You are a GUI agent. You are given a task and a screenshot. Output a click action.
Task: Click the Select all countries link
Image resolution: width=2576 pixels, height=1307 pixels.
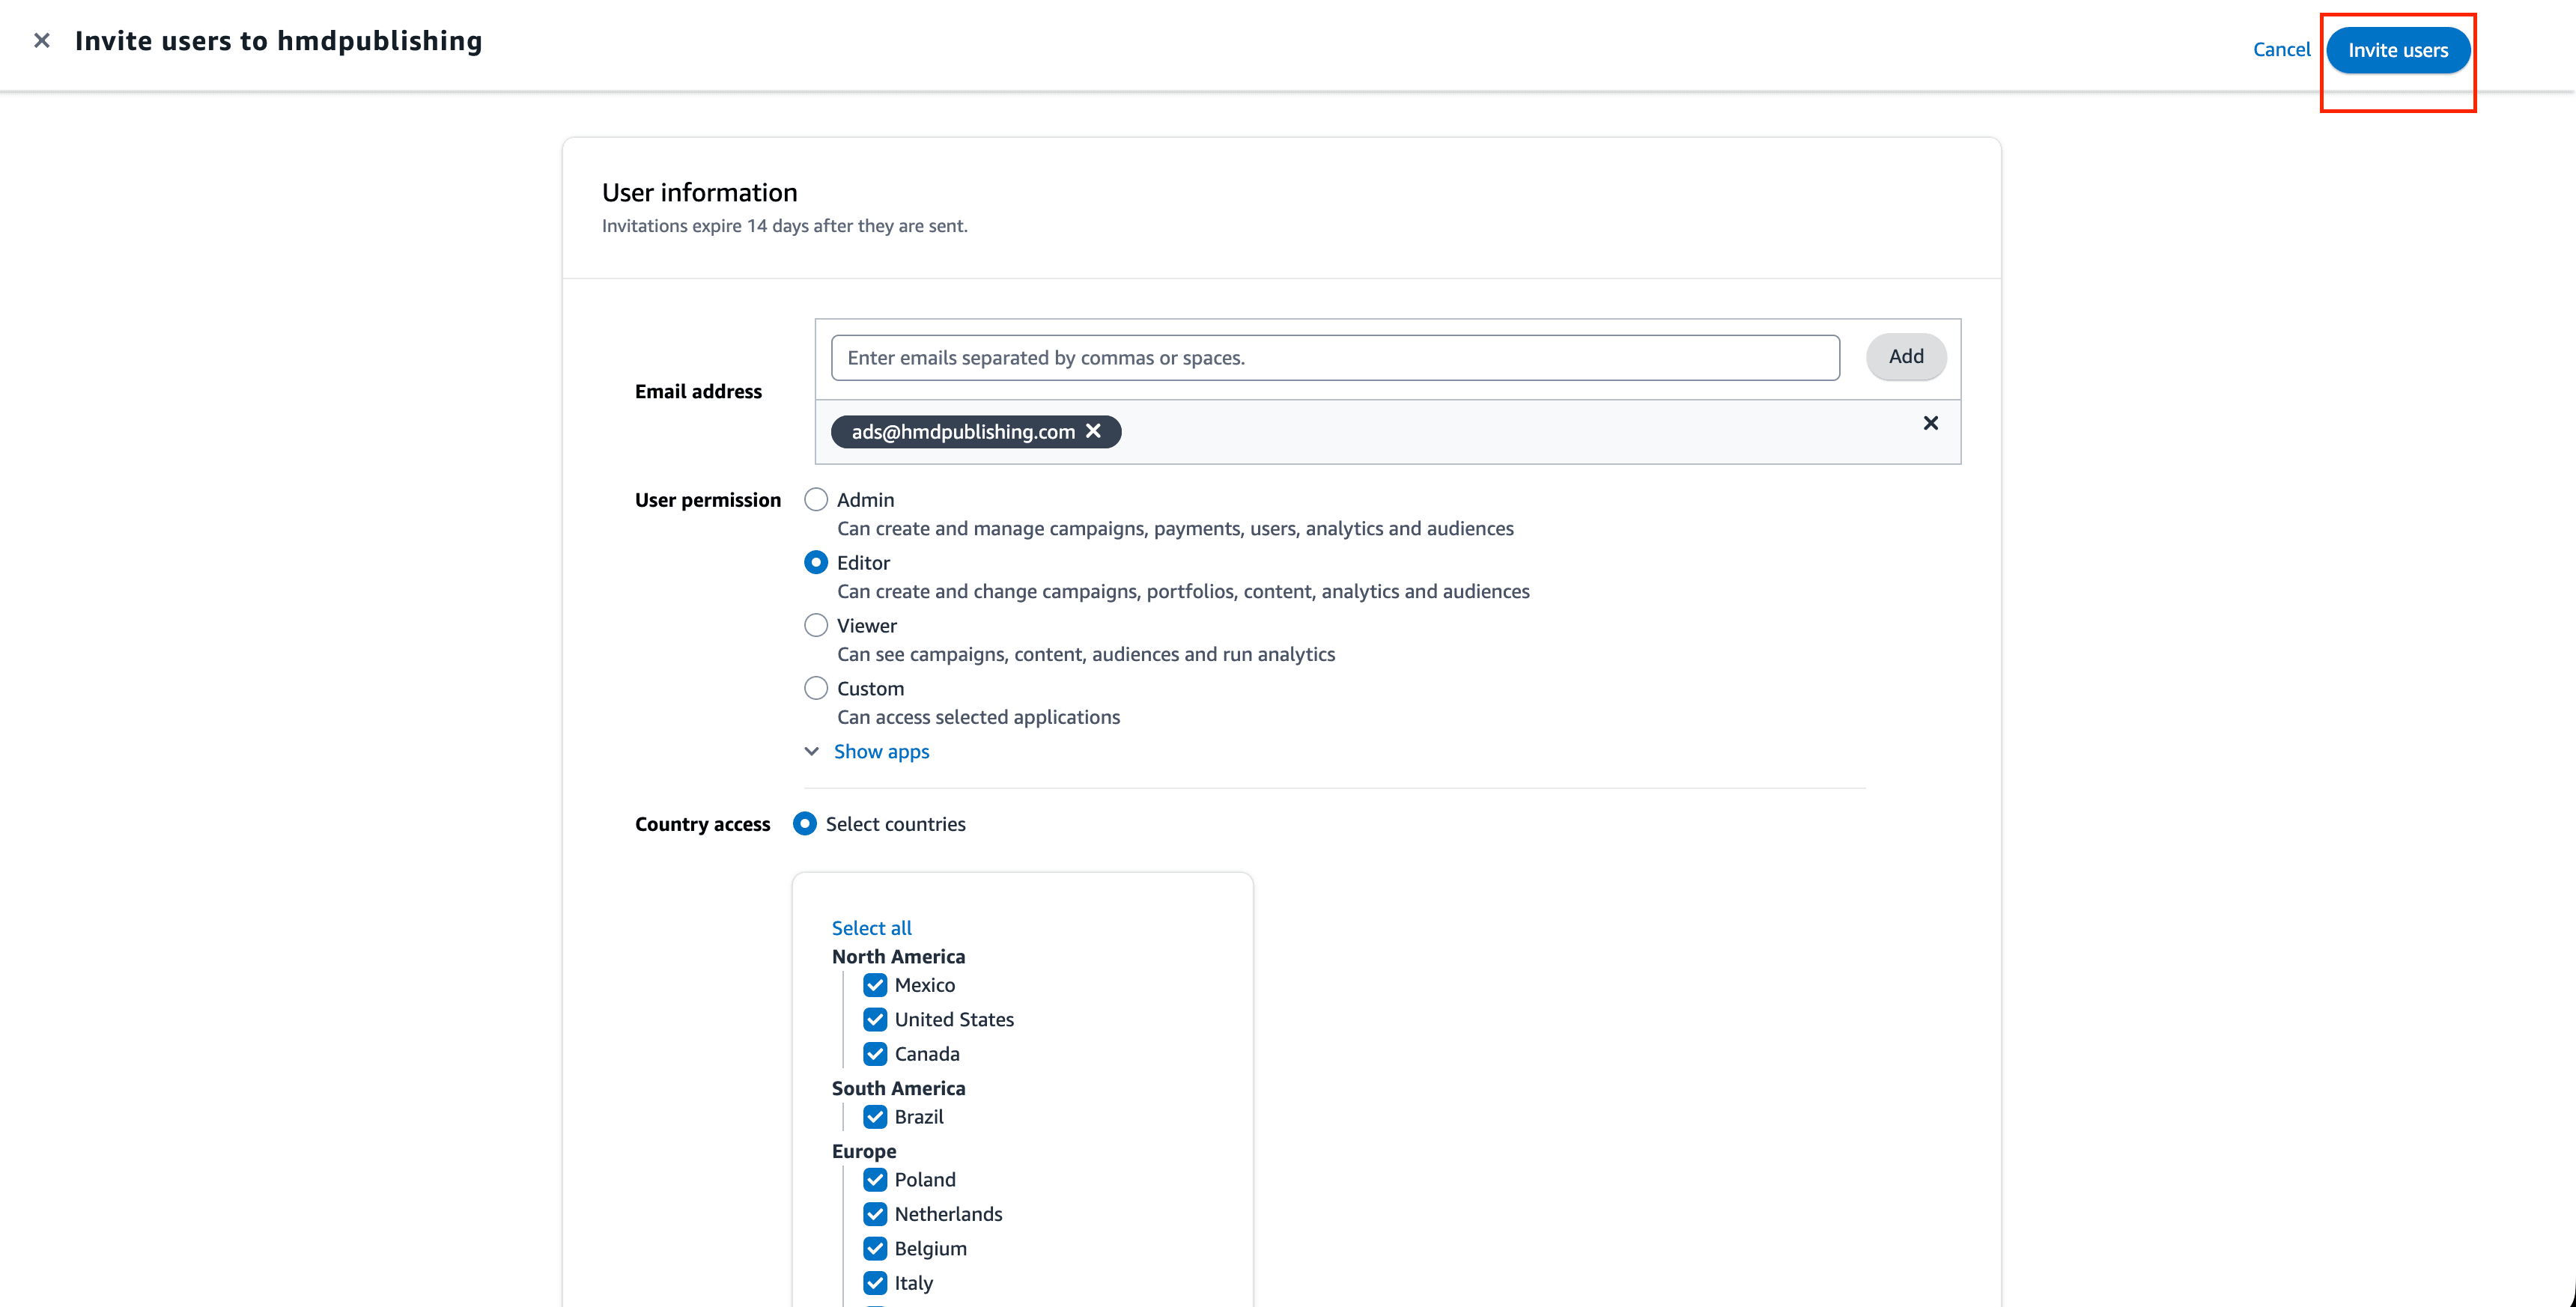click(870, 928)
